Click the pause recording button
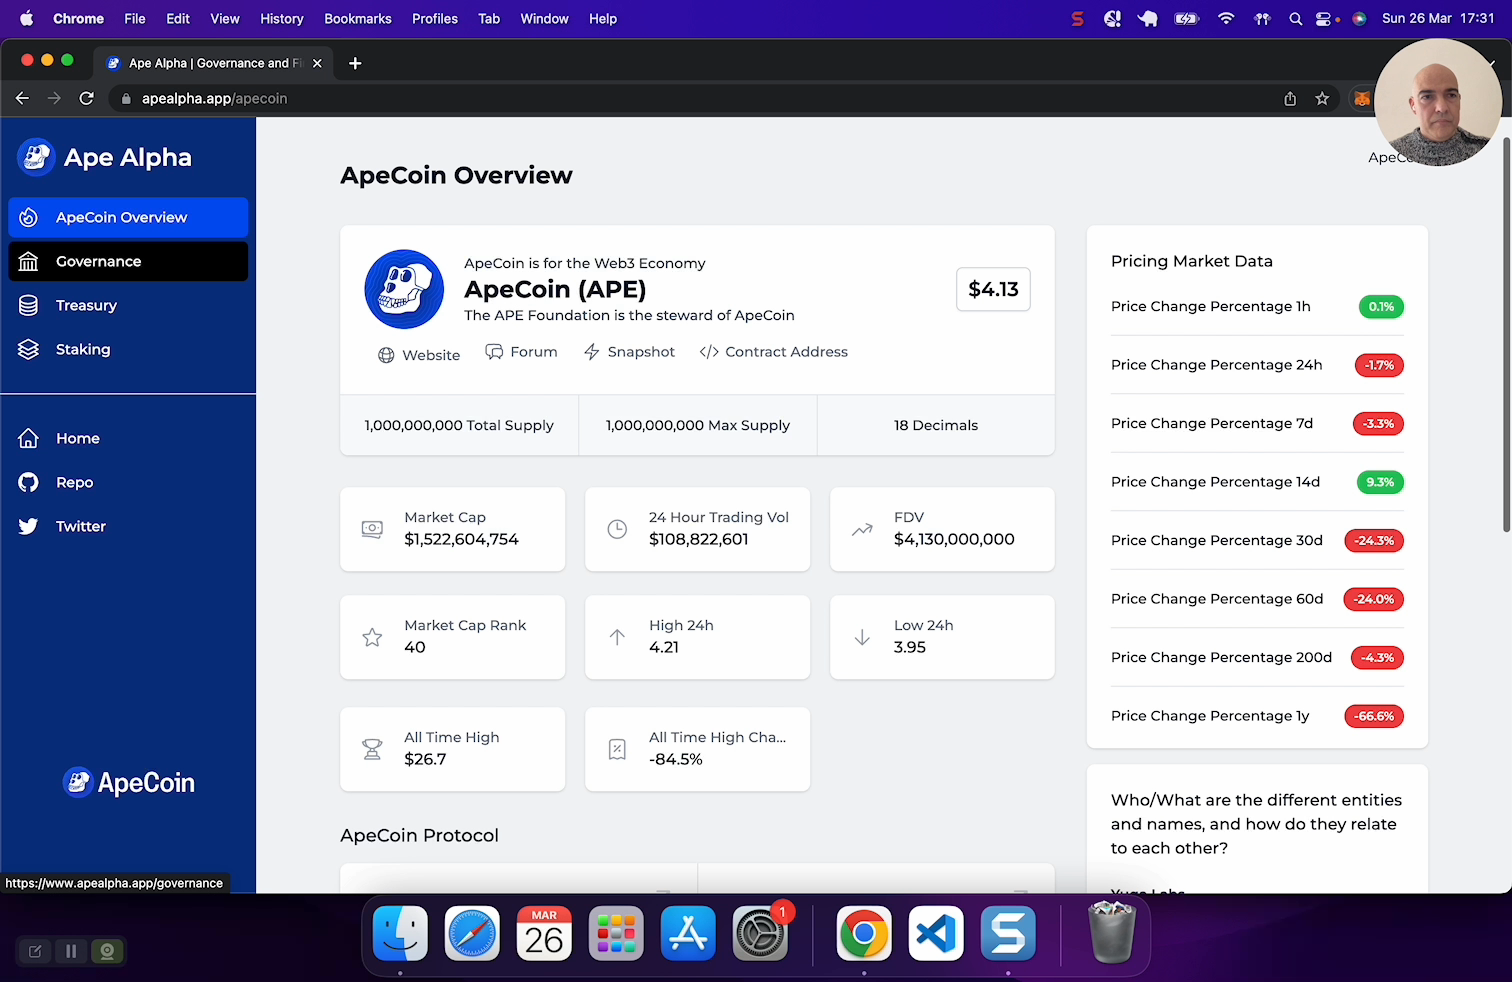1512x982 pixels. [71, 951]
